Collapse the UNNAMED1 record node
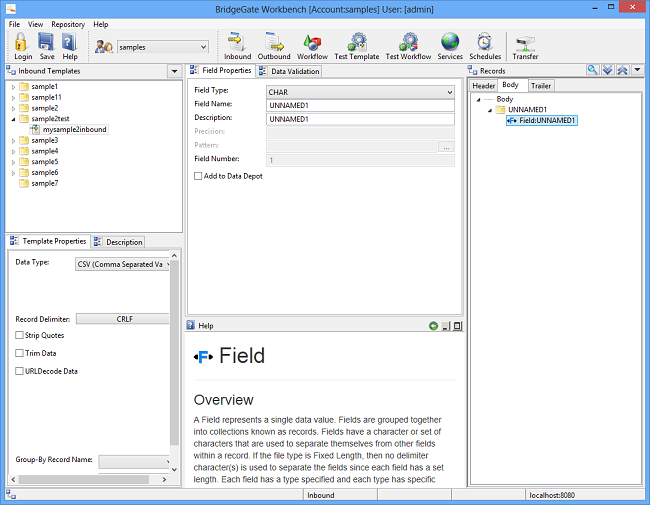This screenshot has width=650, height=505. click(x=490, y=110)
